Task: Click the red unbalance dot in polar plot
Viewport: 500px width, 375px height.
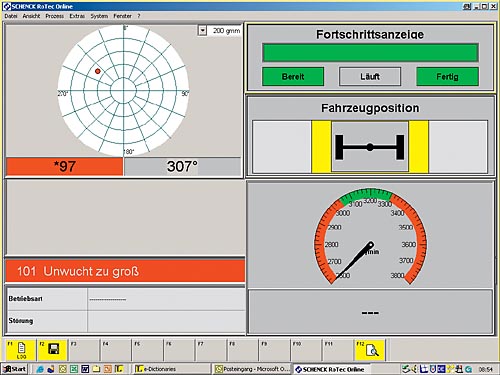Action: point(98,71)
